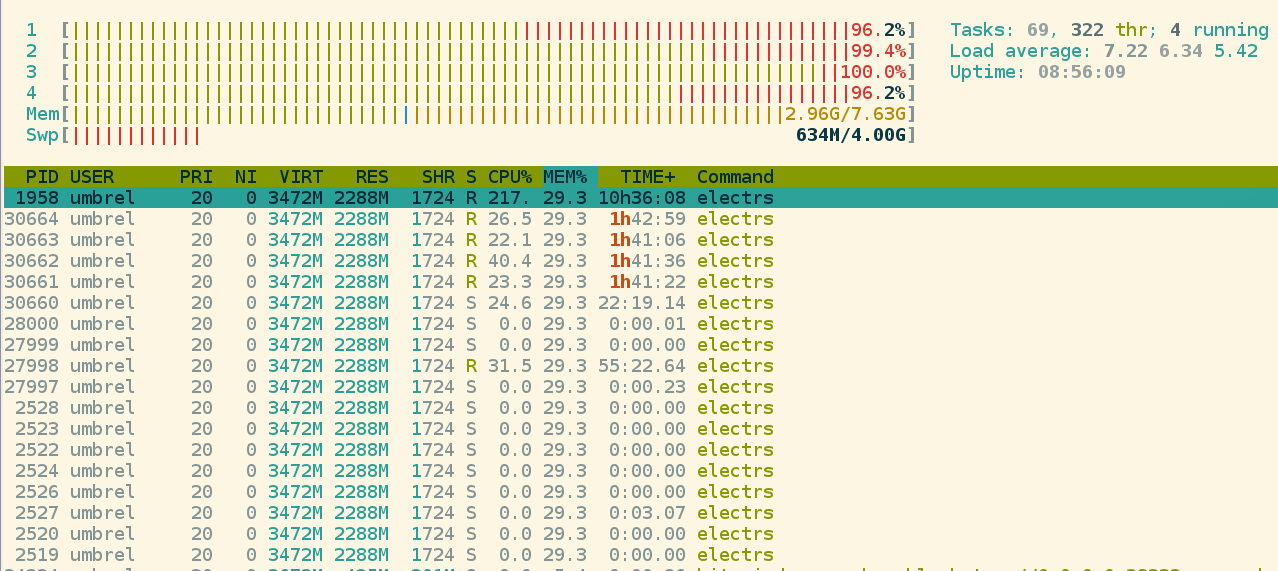This screenshot has height=571, width=1278.
Task: Select process row with PID 2523
Action: (640, 429)
